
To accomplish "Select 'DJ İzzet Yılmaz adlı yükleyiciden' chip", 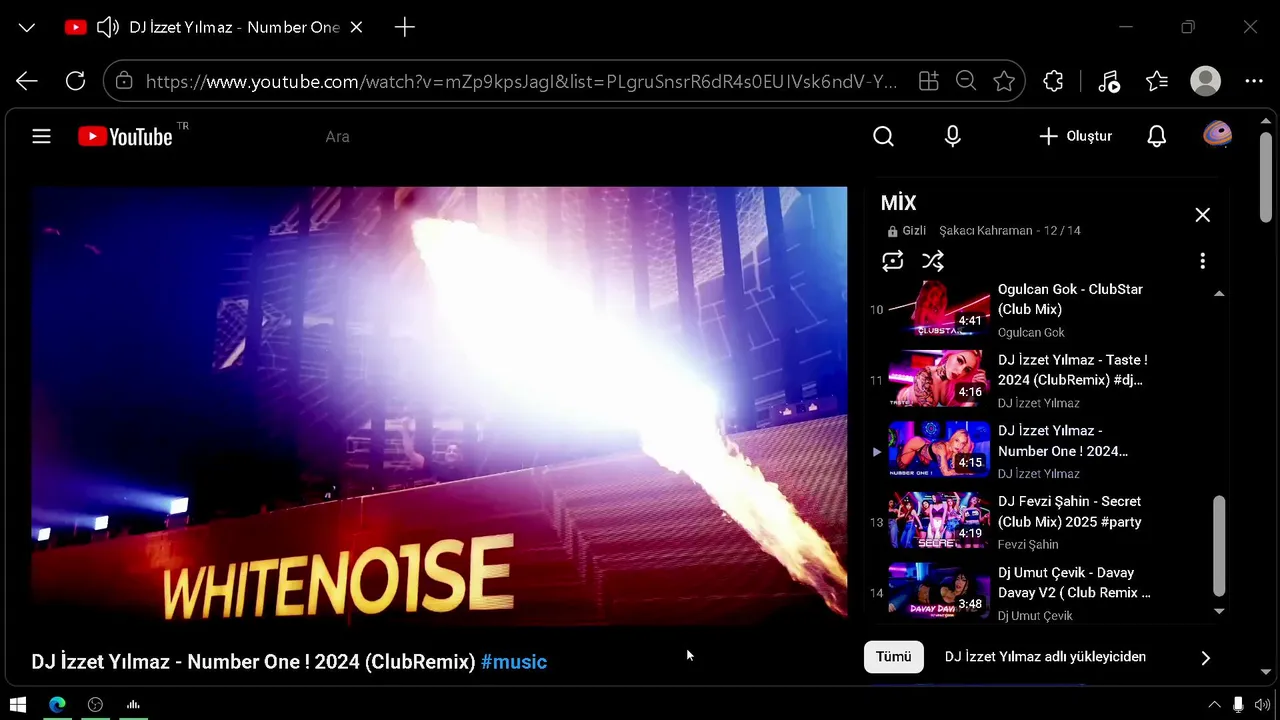I will pyautogui.click(x=1045, y=657).
